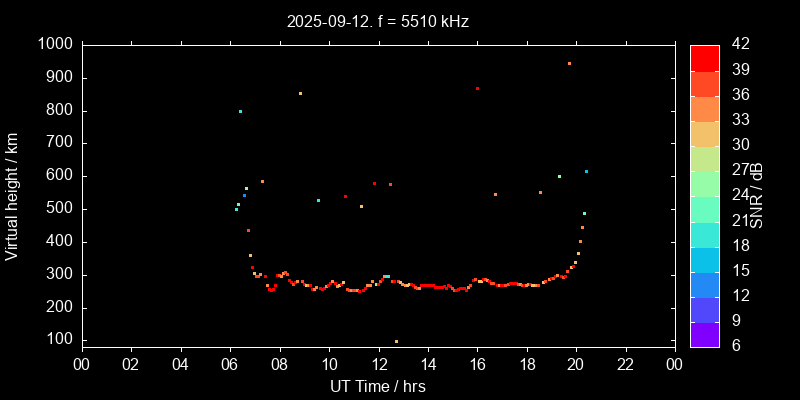Viewport: 800px width, 400px height.
Task: Select the x-axis tick label 00
Action: [81, 364]
